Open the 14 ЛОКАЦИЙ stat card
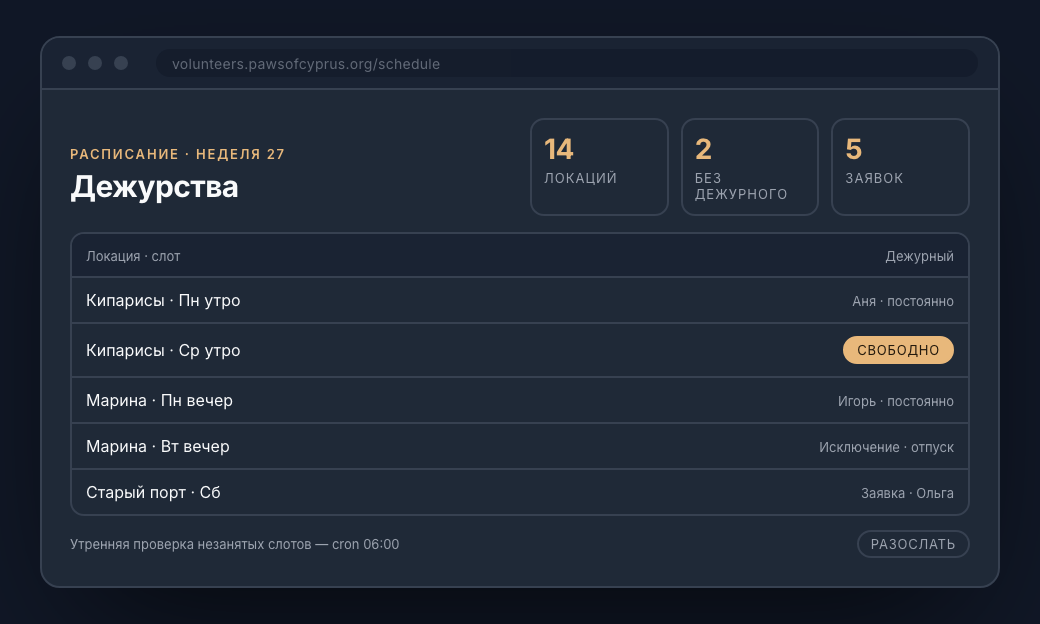Viewport: 1040px width, 624px height. point(599,167)
